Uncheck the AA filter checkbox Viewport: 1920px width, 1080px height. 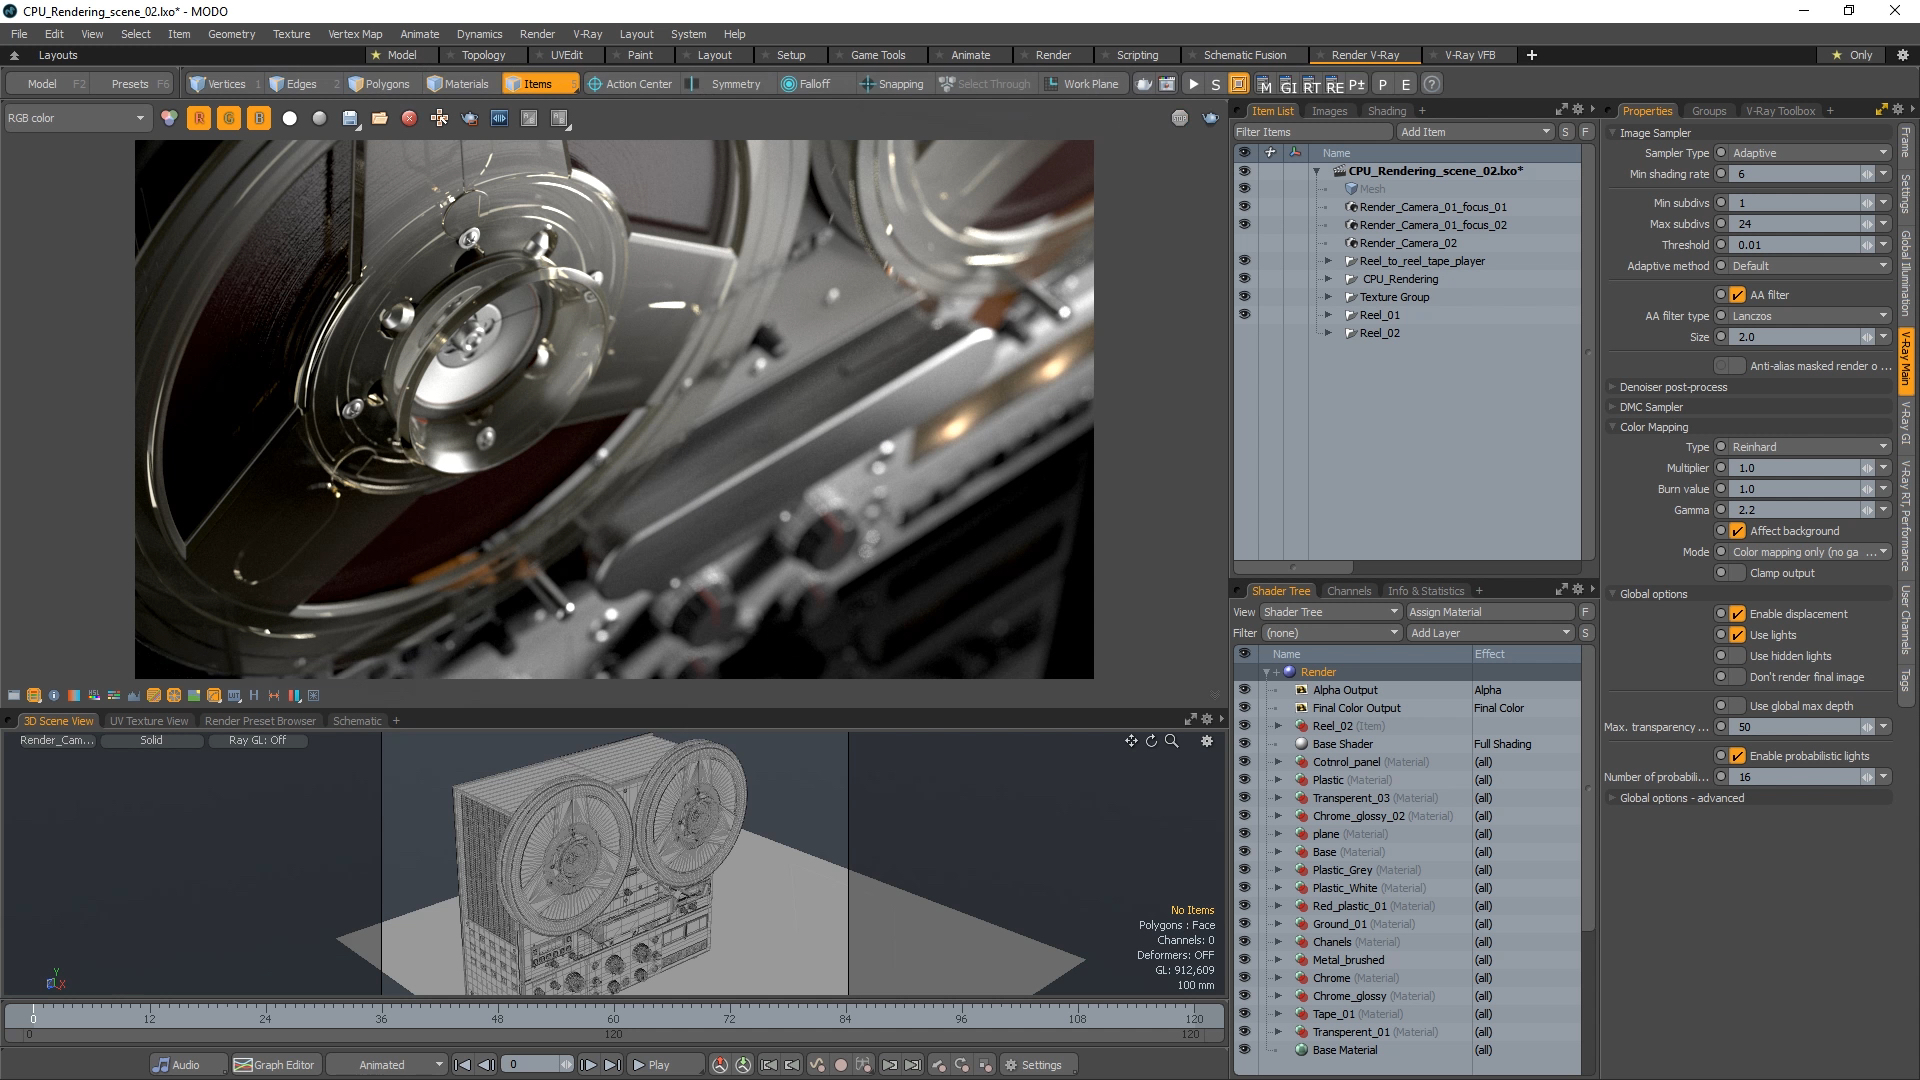1738,295
